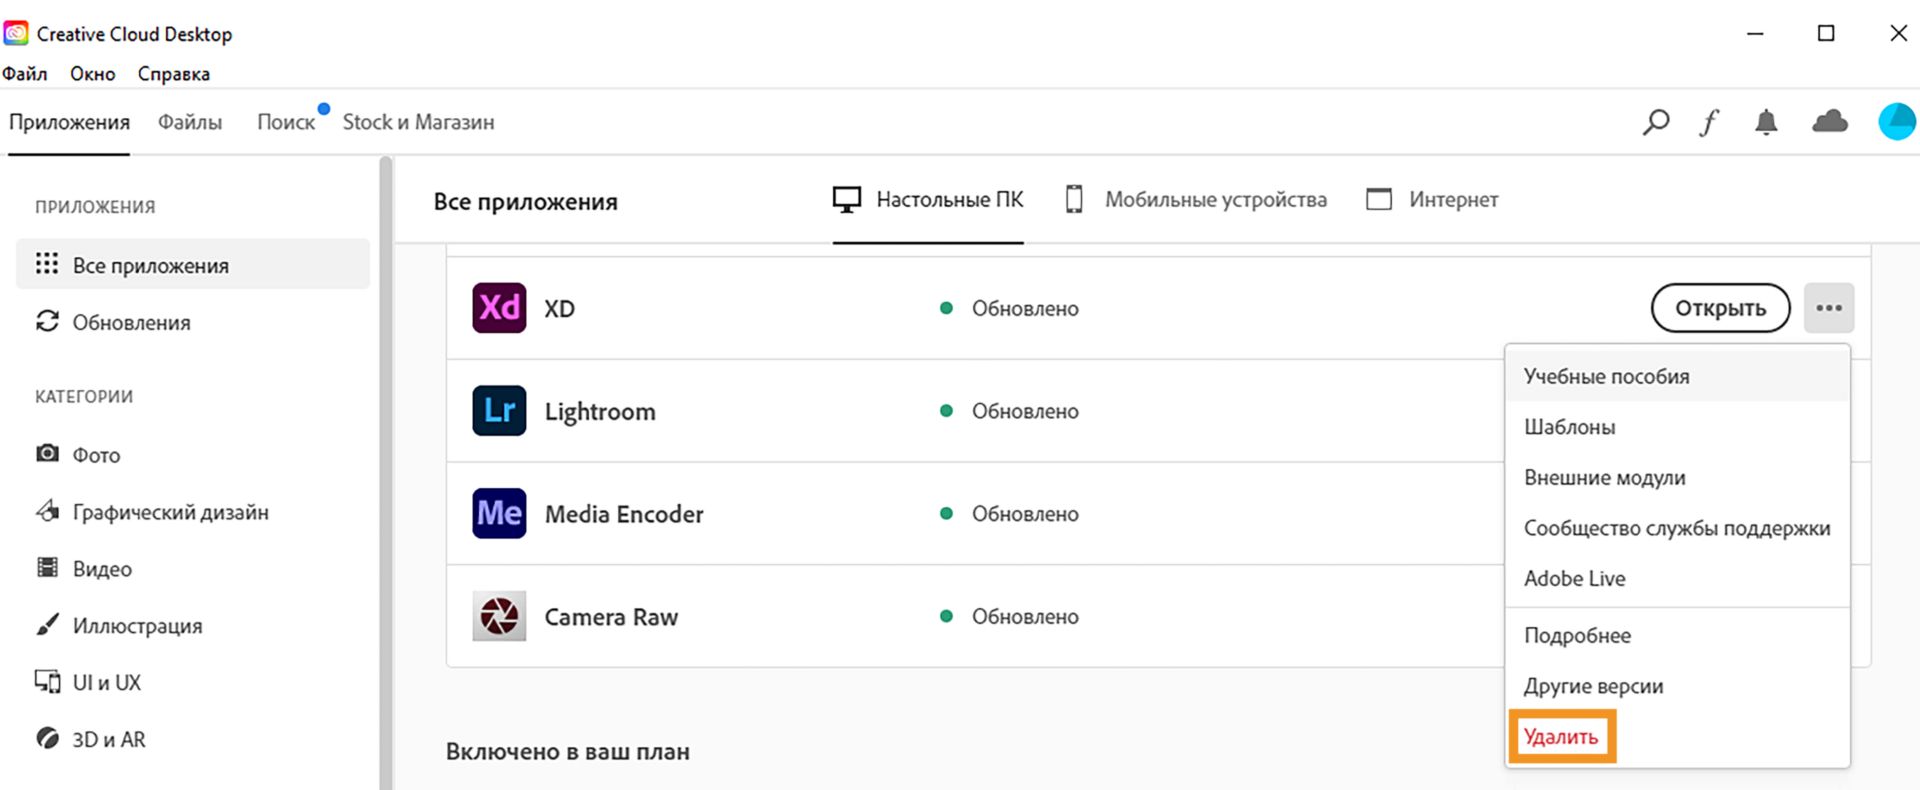Click the Media Encoder app icon
The width and height of the screenshot is (1920, 790).
[499, 513]
